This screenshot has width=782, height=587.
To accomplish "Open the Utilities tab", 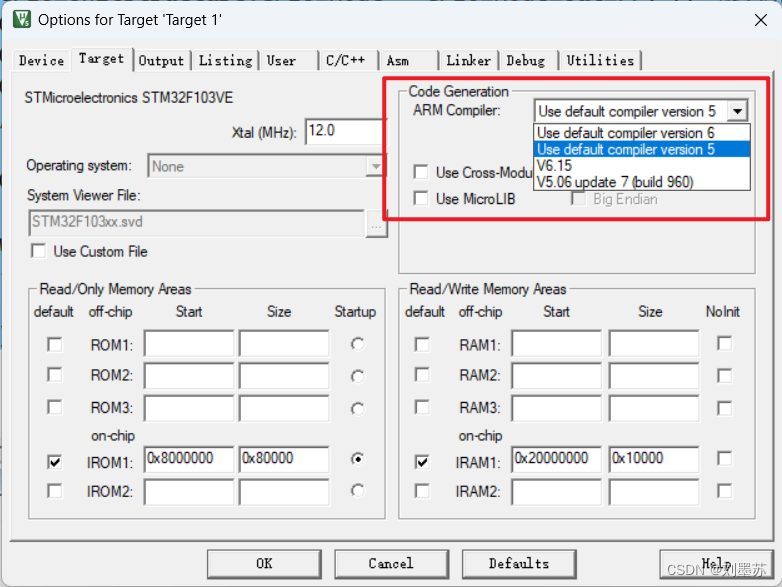I will 600,61.
